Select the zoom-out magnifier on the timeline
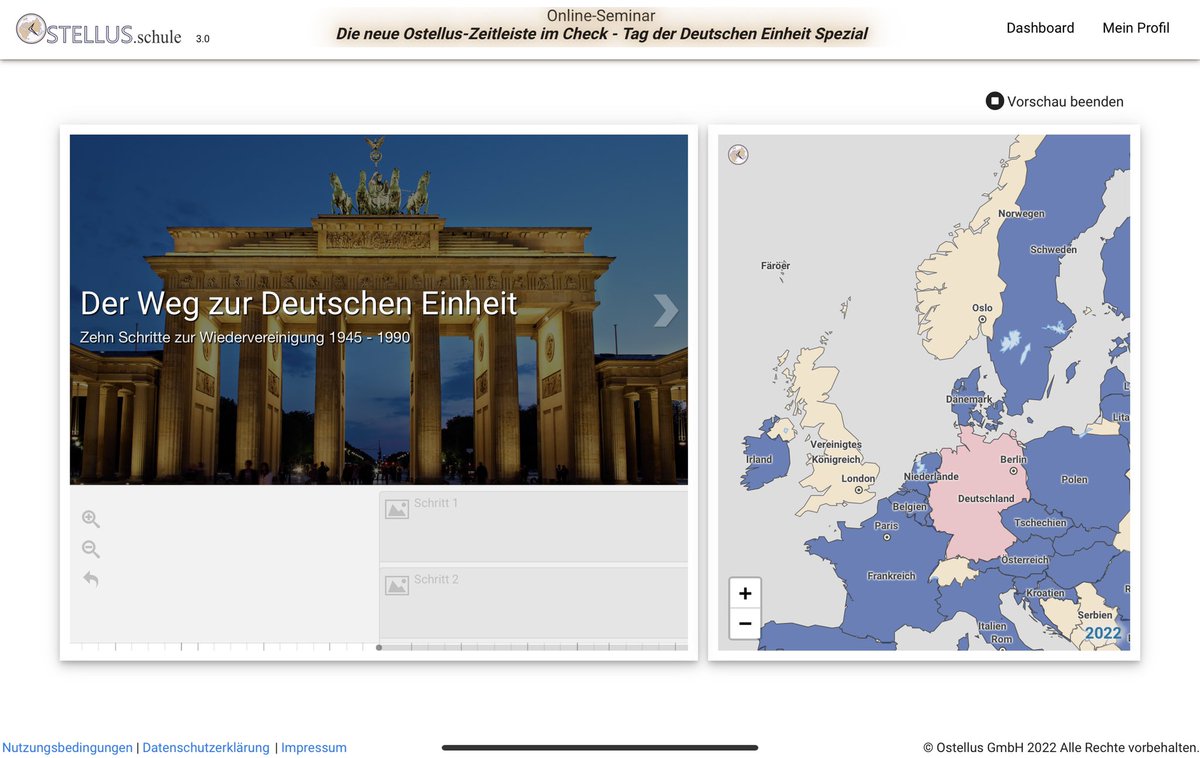The image size is (1200, 758). coord(91,549)
